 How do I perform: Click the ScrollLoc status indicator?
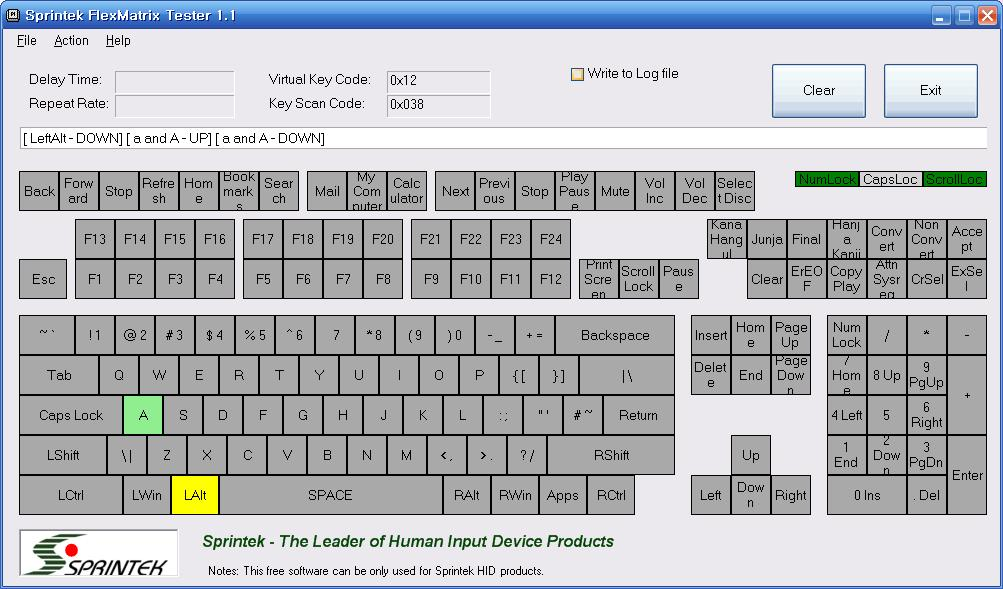click(x=954, y=179)
